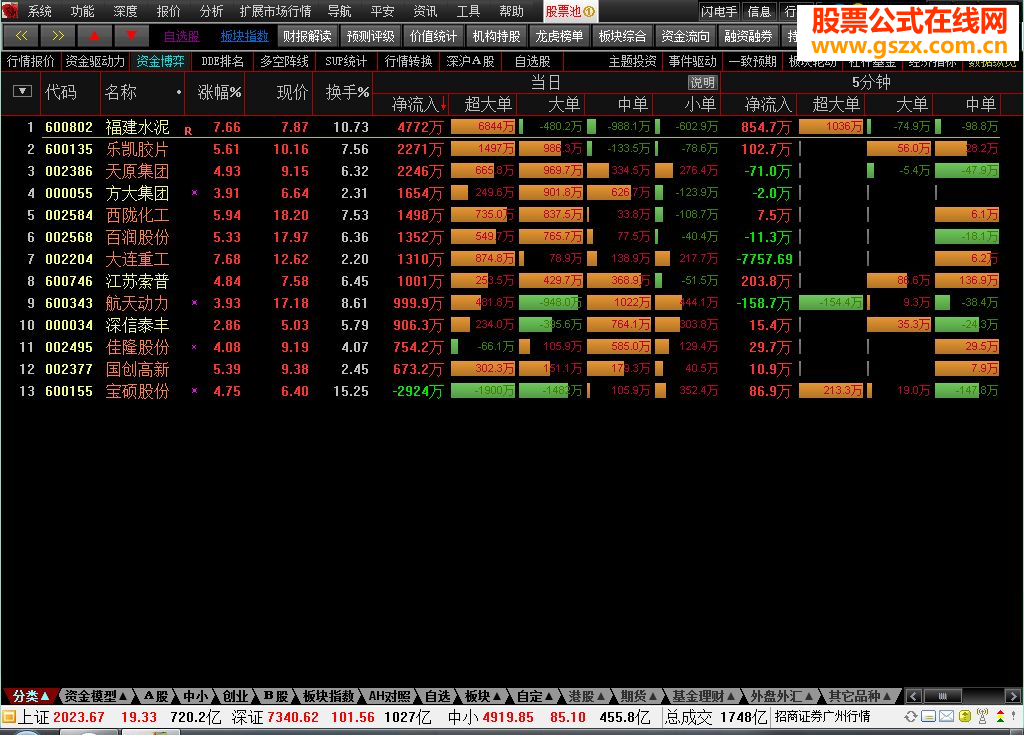
Task: Open the 股票池 tab
Action: coord(570,12)
